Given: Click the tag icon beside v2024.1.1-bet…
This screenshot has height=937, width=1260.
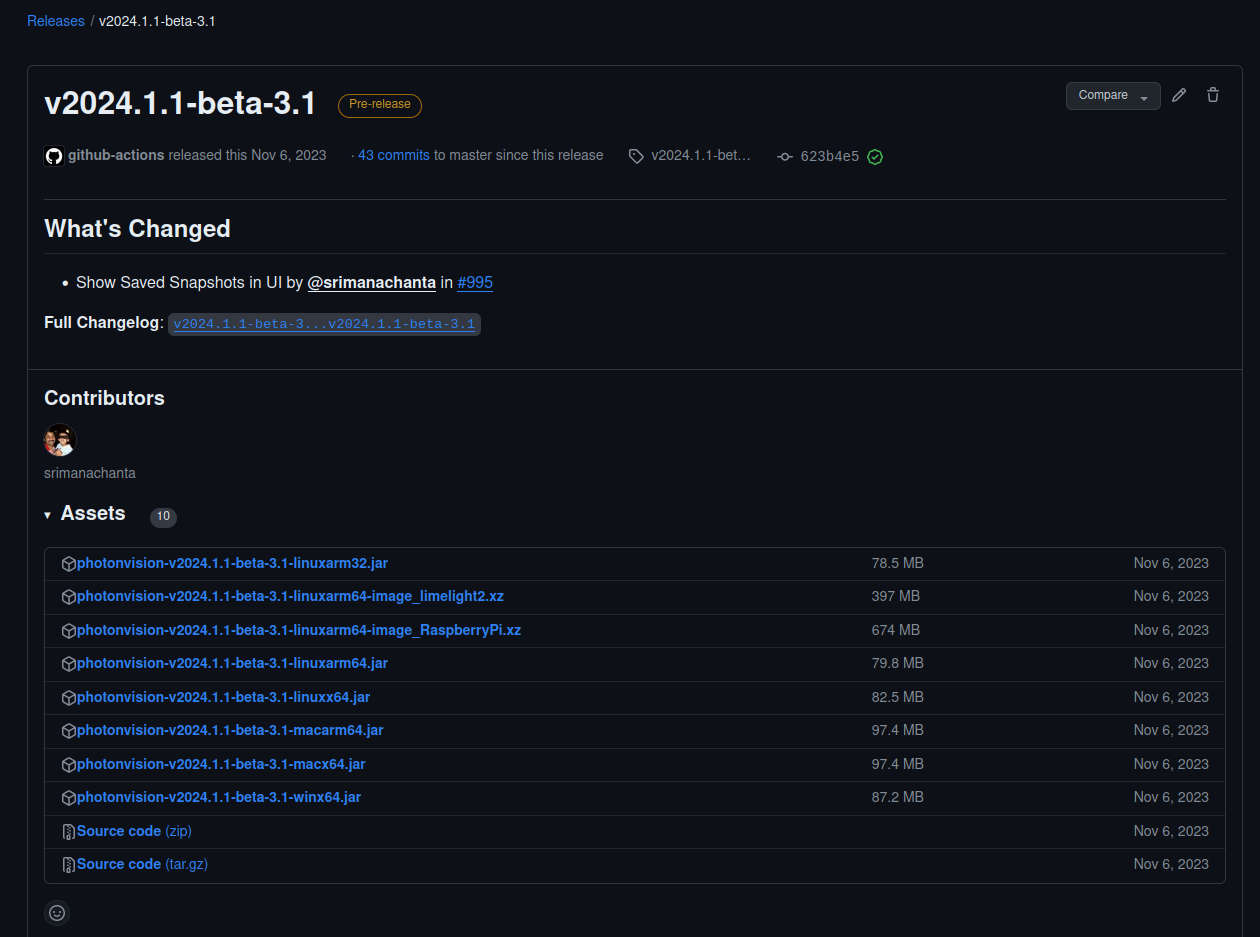Looking at the screenshot, I should [636, 156].
